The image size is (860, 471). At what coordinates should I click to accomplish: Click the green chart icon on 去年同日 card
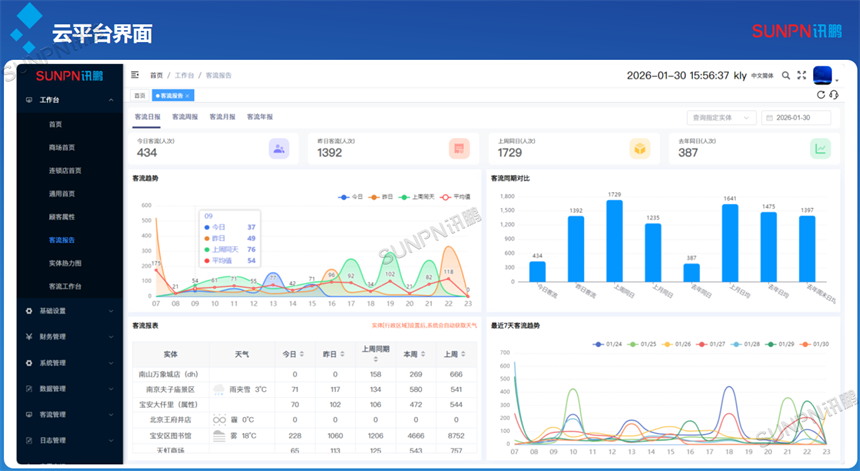(820, 149)
